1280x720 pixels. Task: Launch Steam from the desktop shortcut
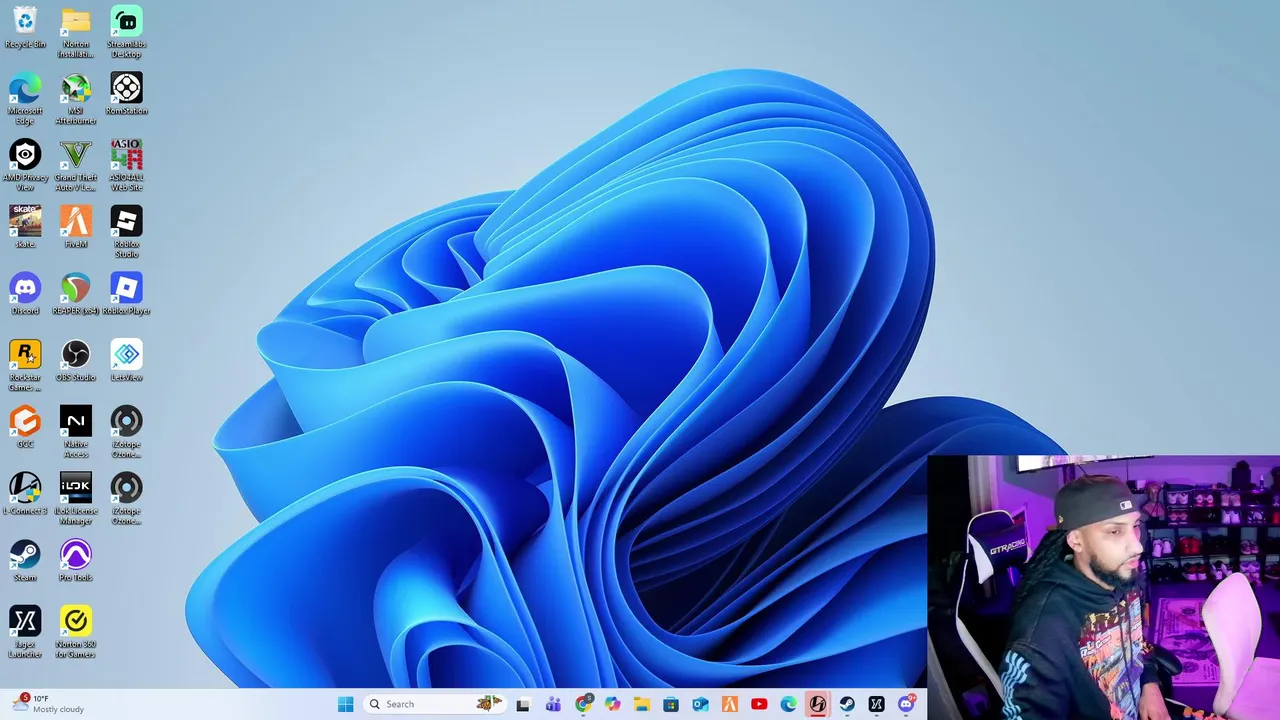click(x=25, y=561)
